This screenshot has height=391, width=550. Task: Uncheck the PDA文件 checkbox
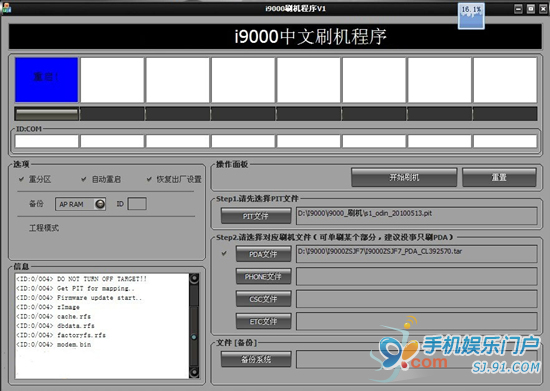tap(224, 253)
